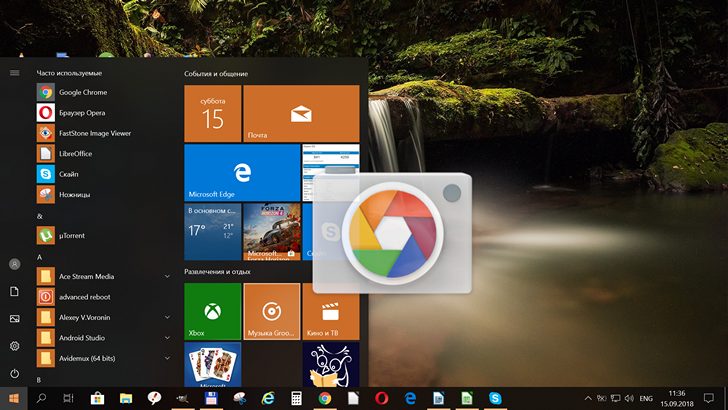
Task: Open the owl reading book tile
Action: [331, 364]
